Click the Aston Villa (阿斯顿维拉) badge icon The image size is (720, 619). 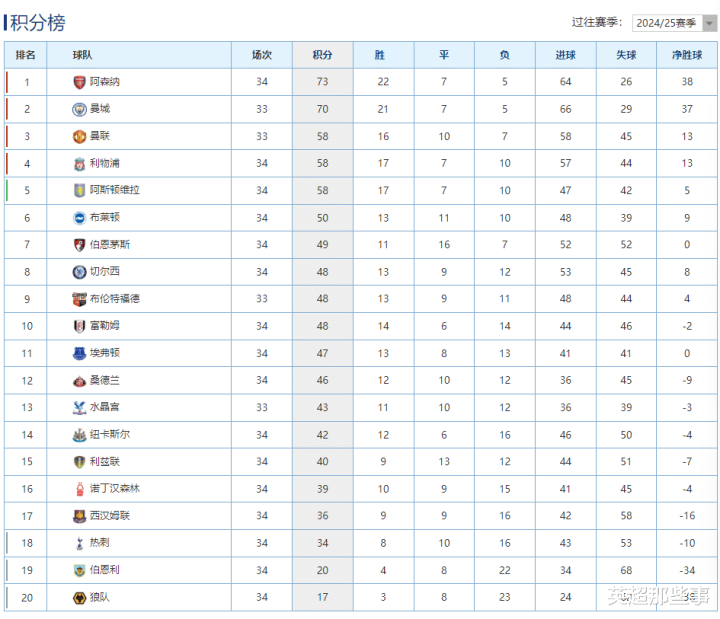click(x=80, y=190)
